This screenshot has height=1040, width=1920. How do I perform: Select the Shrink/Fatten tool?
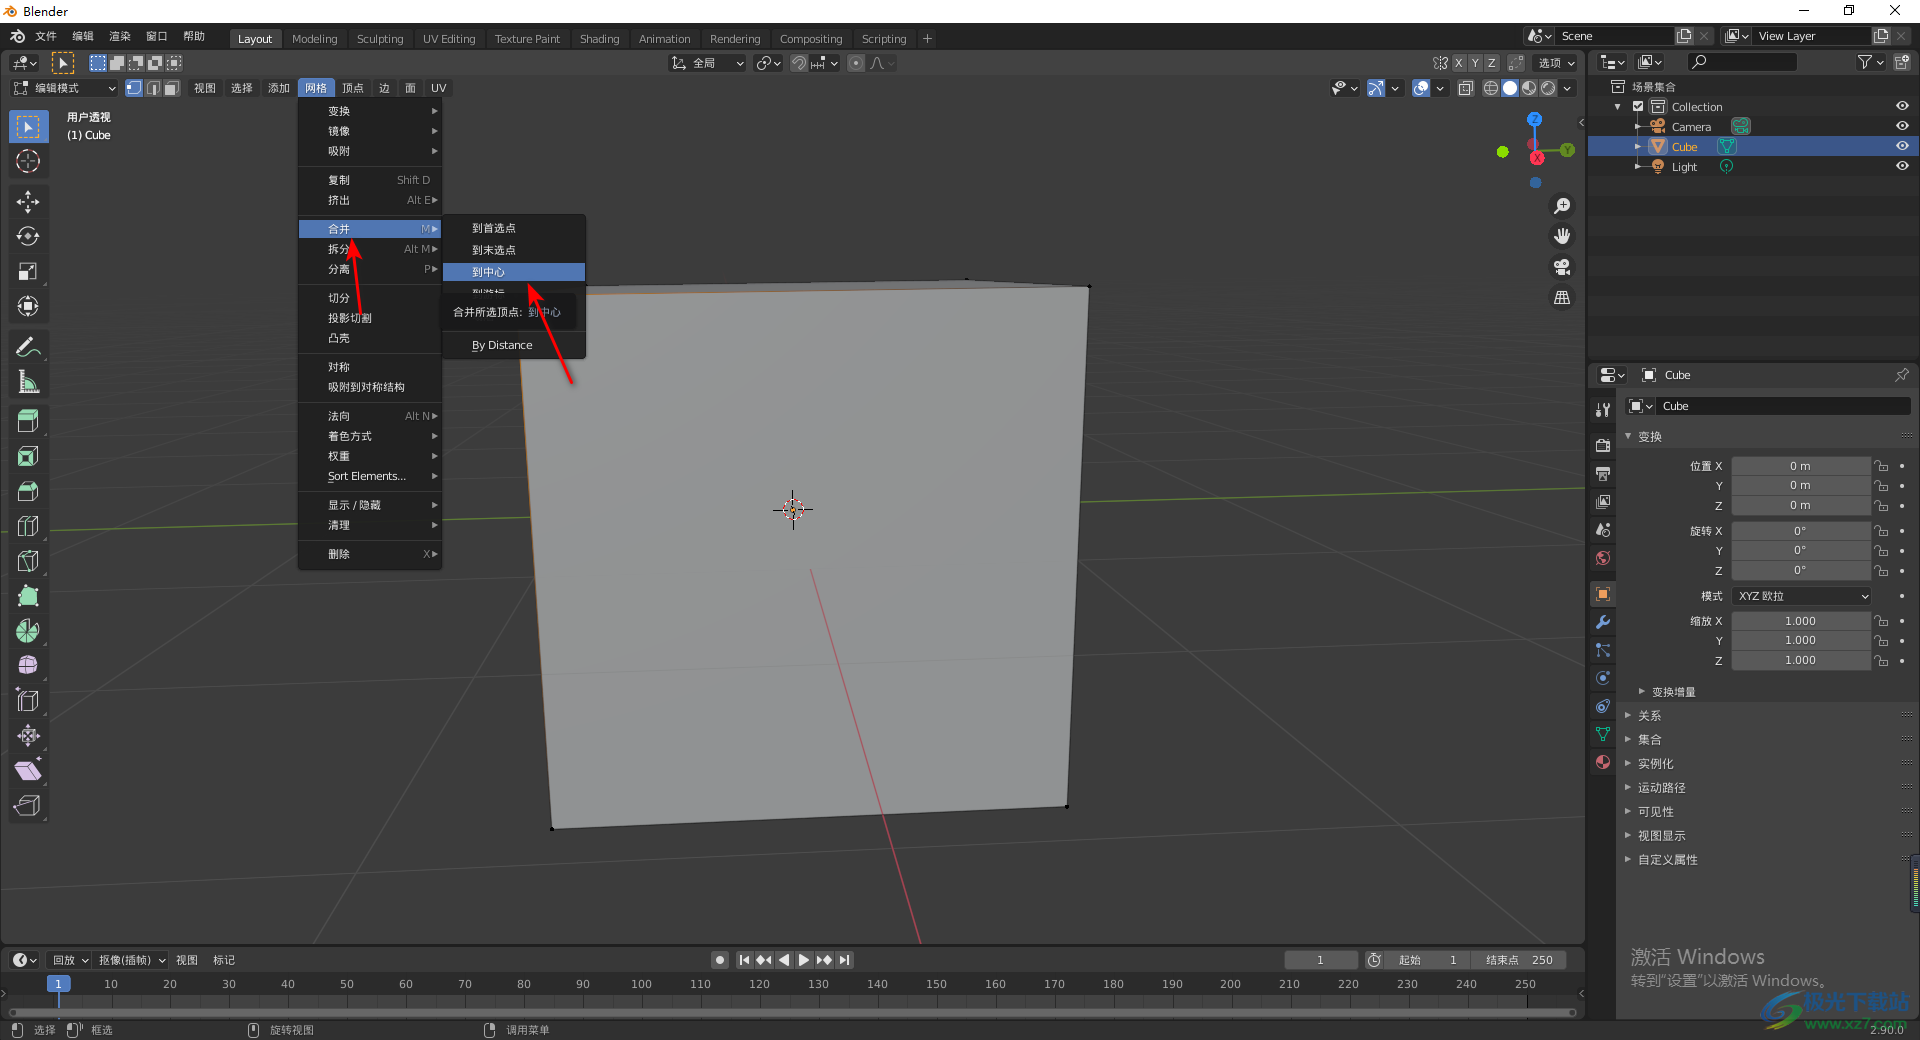tap(28, 736)
